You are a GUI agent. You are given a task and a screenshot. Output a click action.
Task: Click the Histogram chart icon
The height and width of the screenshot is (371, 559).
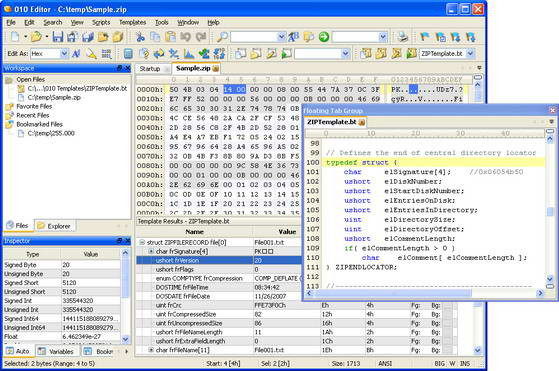(x=189, y=54)
